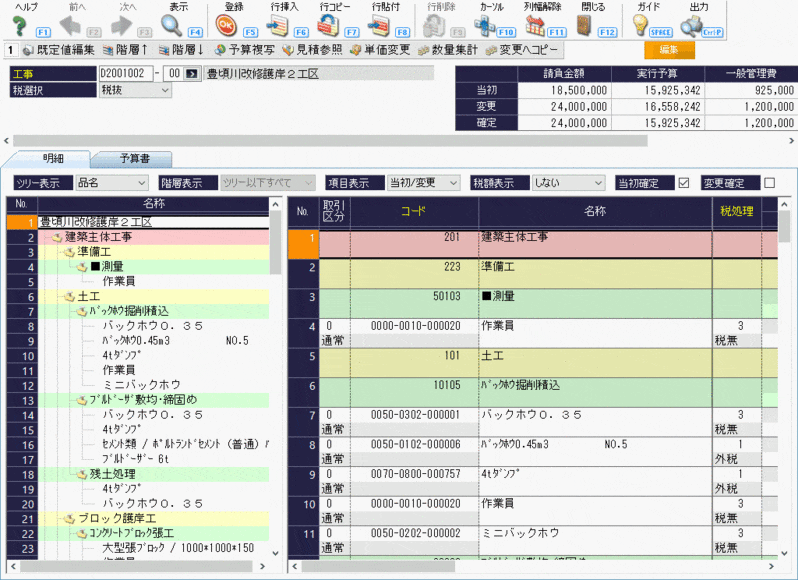Viewport: 798px width, 580px height.
Task: Click the 登録 OK icon
Action: click(226, 25)
